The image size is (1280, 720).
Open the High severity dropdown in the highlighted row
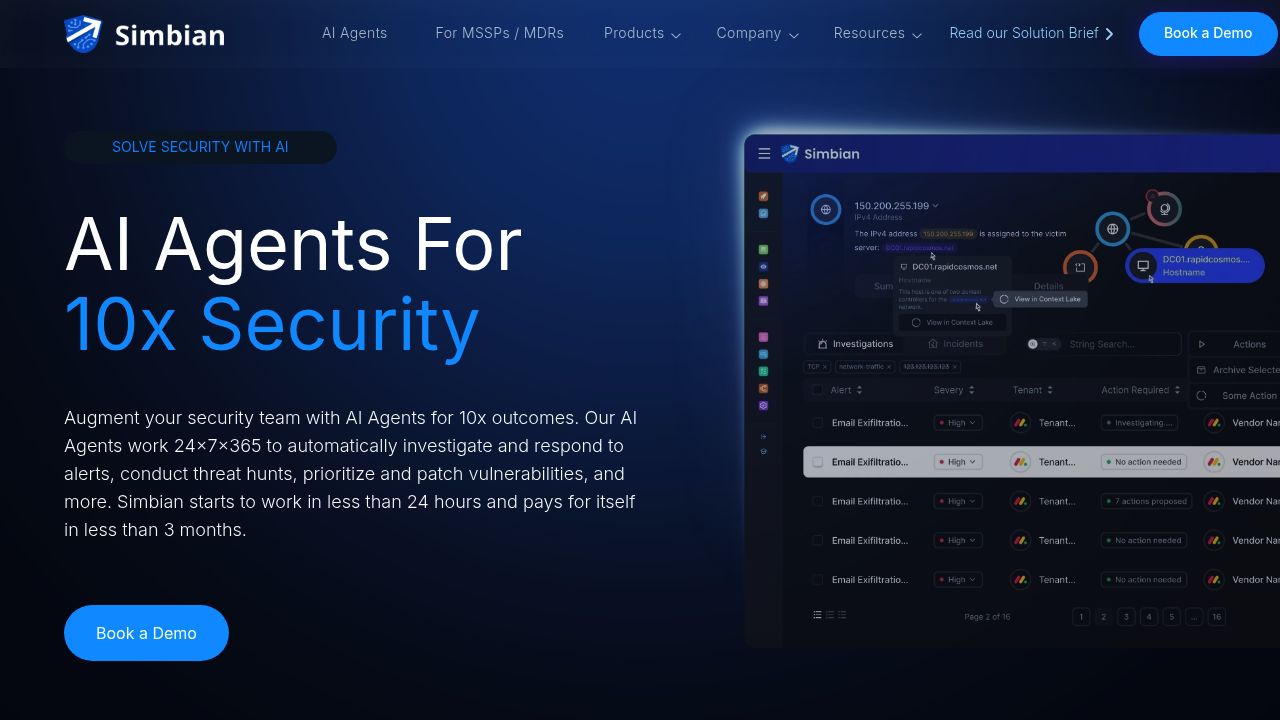(958, 462)
